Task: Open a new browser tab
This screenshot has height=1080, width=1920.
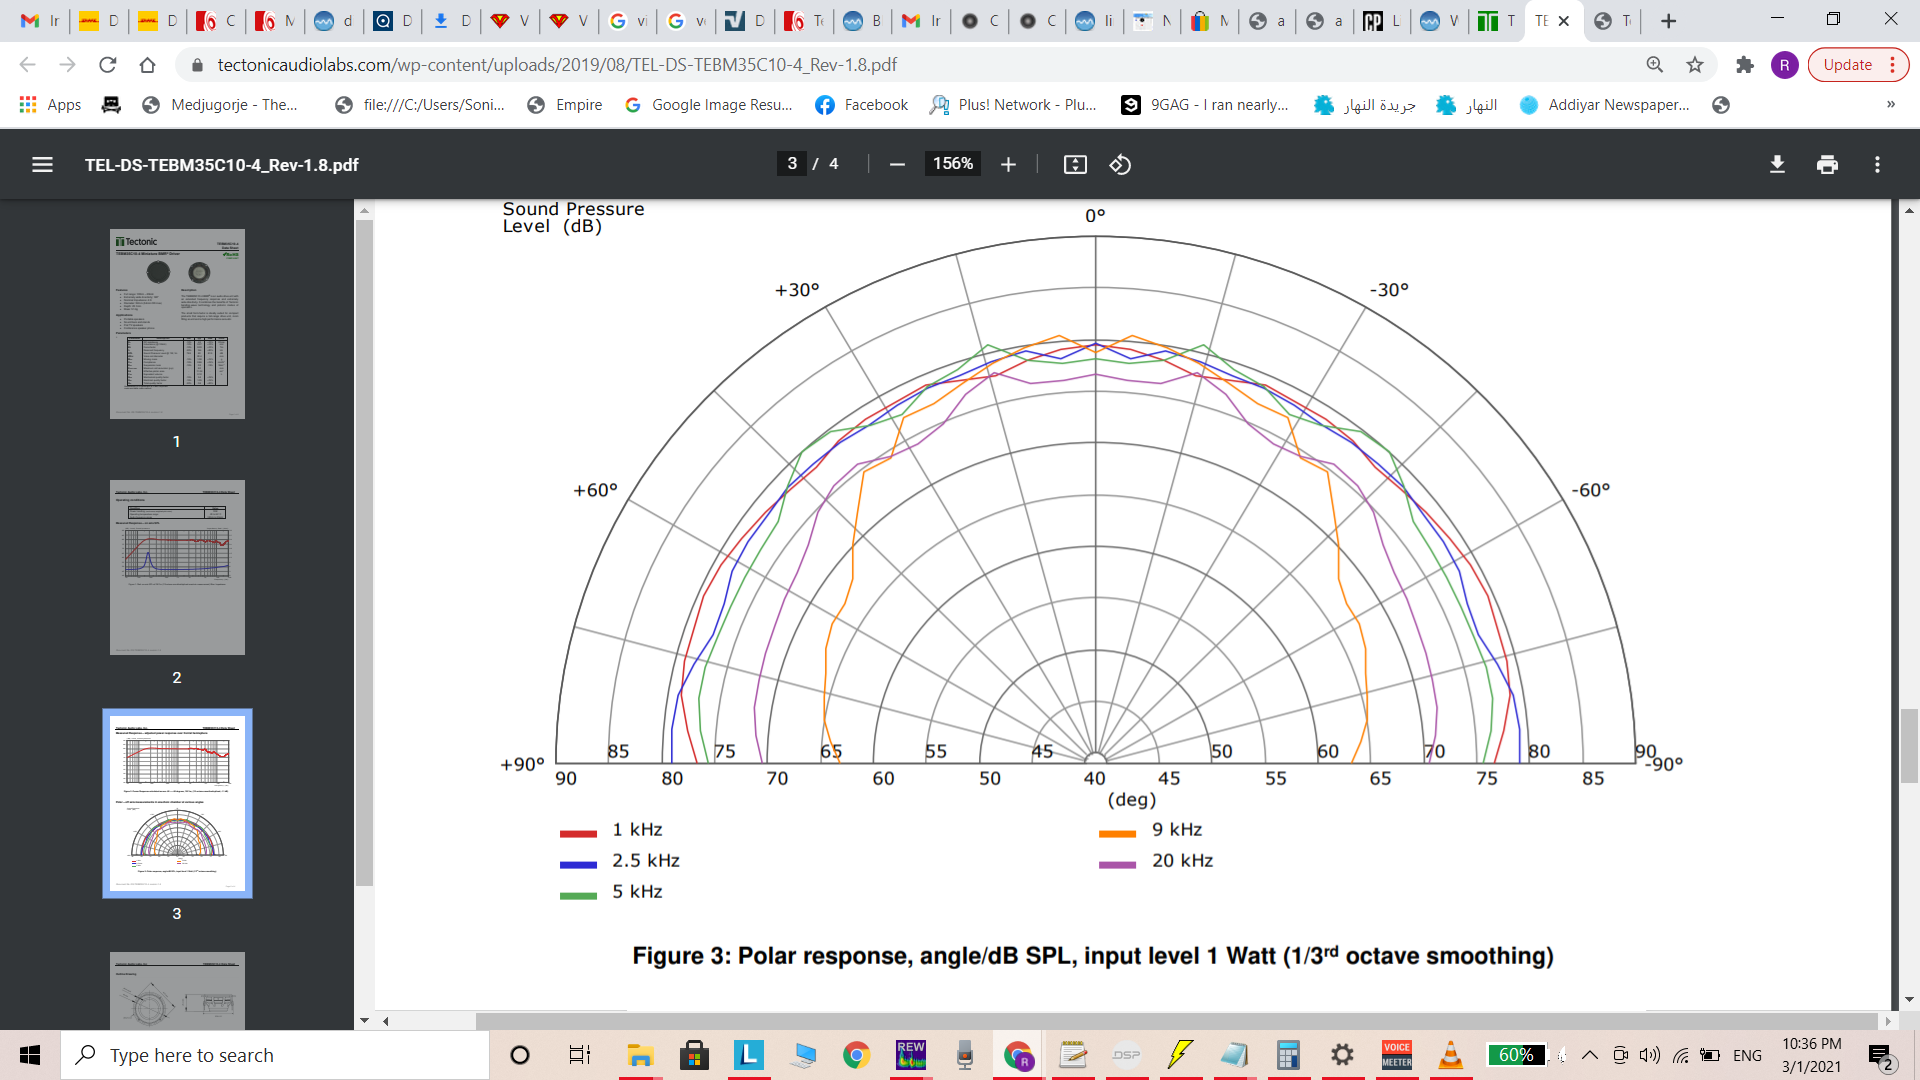Action: click(x=1668, y=21)
